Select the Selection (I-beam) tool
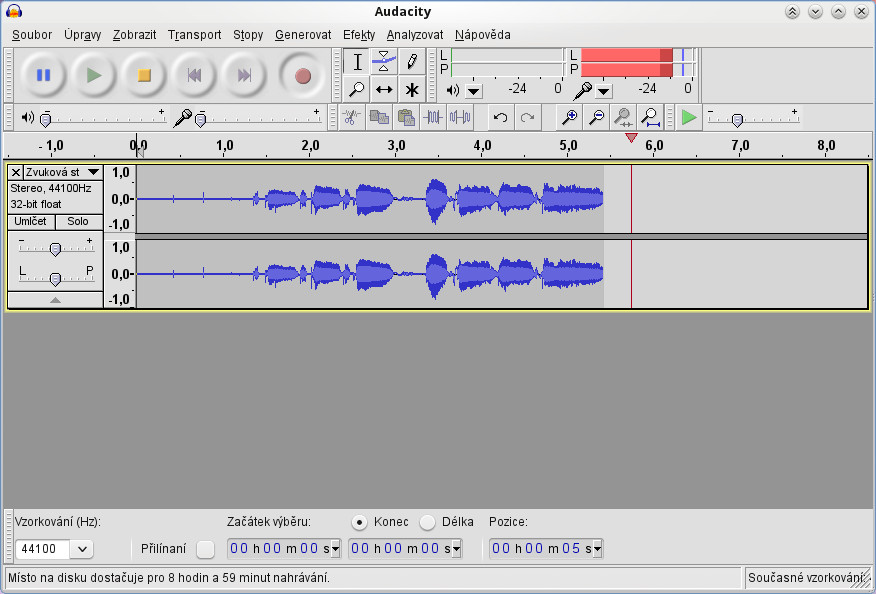Viewport: 876px width, 594px height. 356,61
